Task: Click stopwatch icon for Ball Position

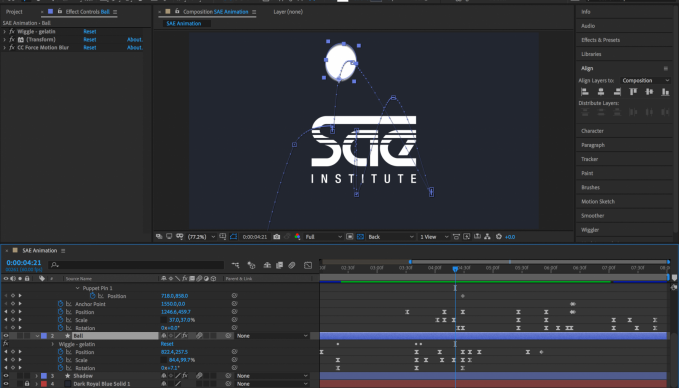Action: (x=60, y=352)
